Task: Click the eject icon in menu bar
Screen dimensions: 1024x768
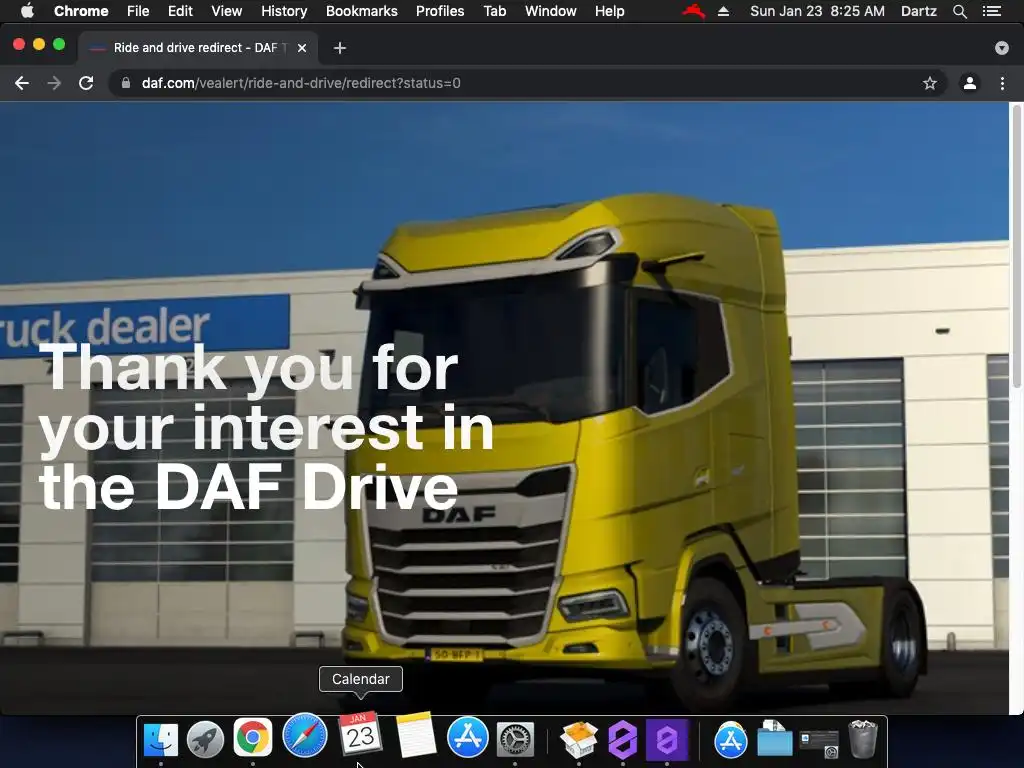Action: pos(724,11)
